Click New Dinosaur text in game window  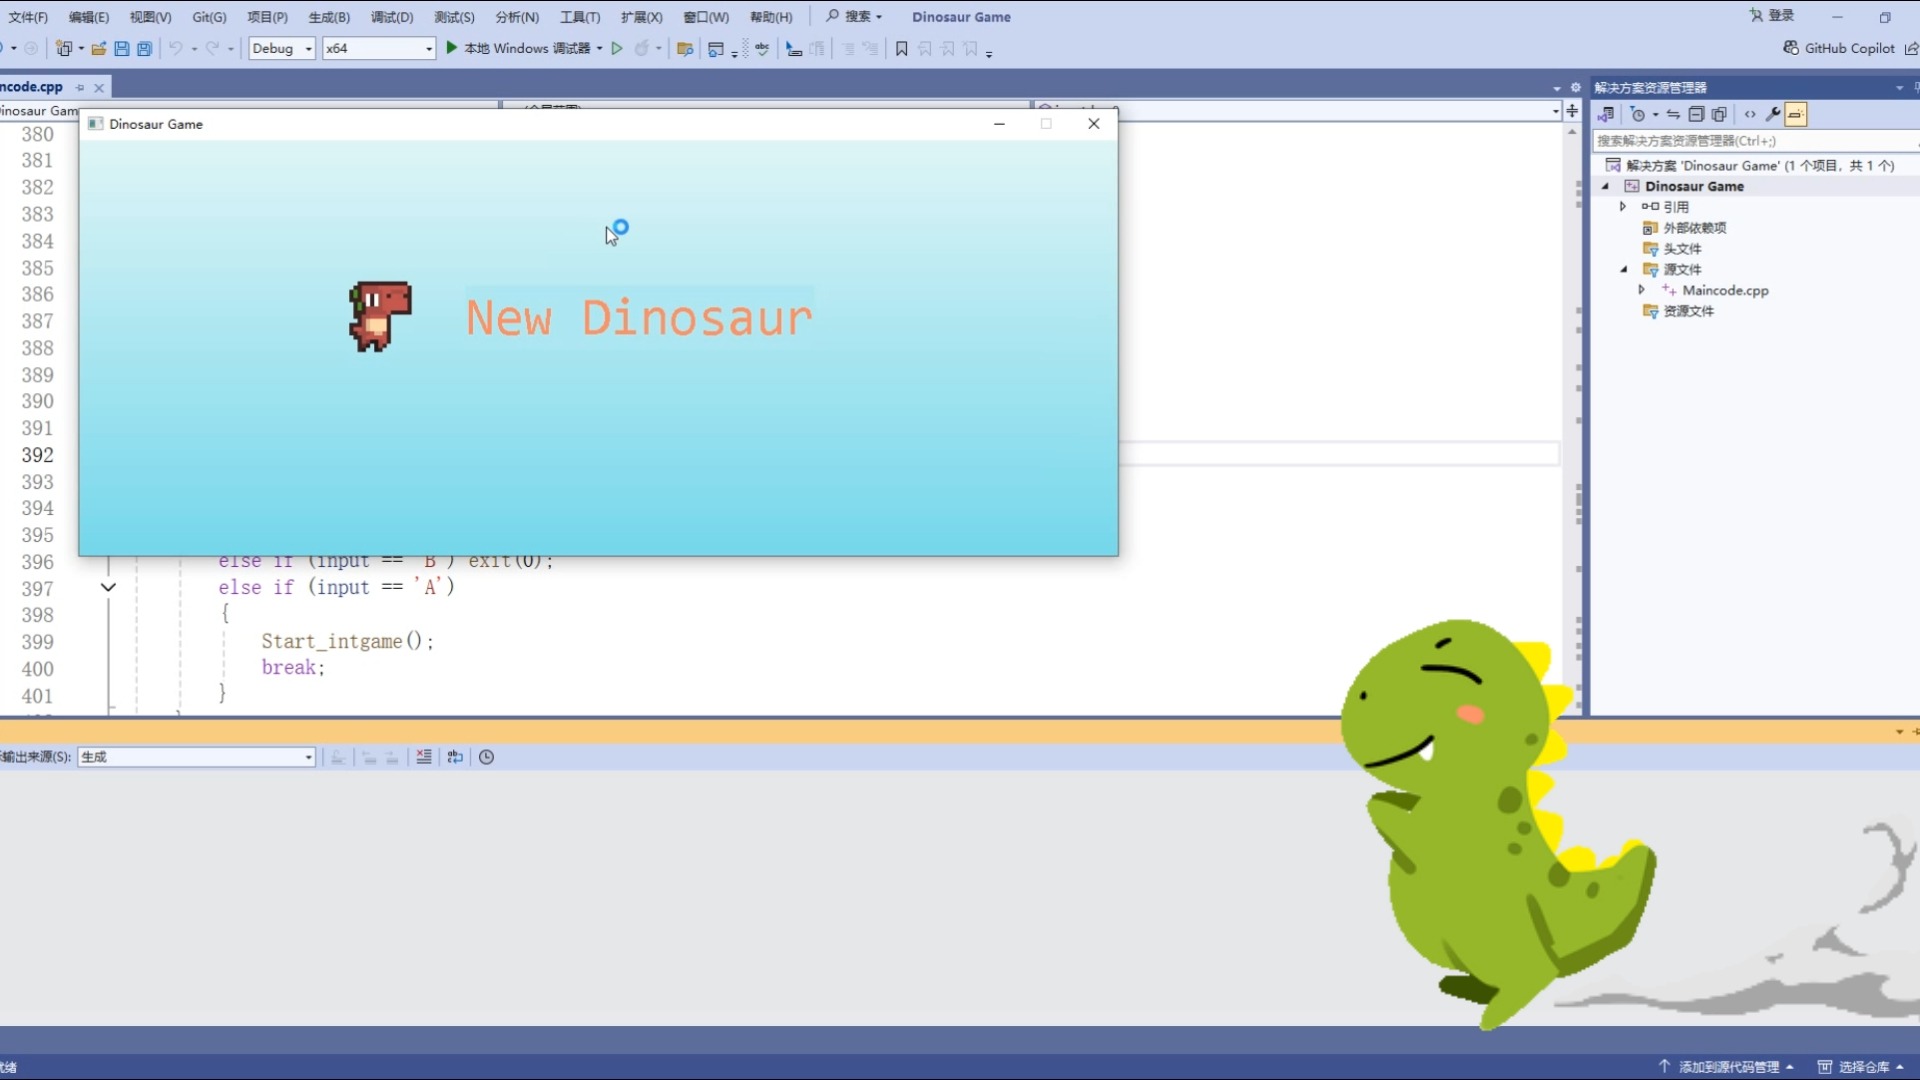pyautogui.click(x=639, y=318)
